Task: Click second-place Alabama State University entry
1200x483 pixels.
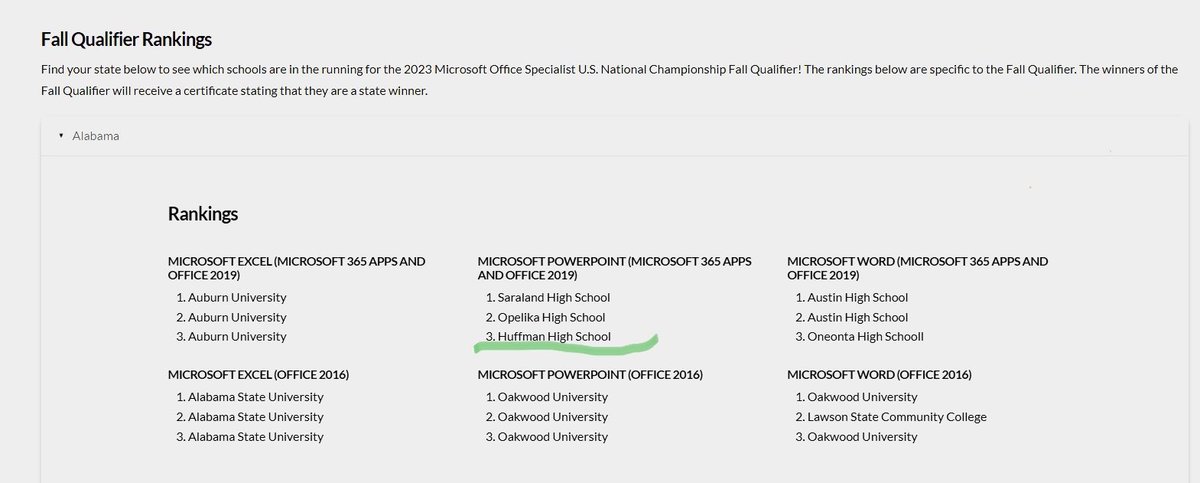Action: 255,417
